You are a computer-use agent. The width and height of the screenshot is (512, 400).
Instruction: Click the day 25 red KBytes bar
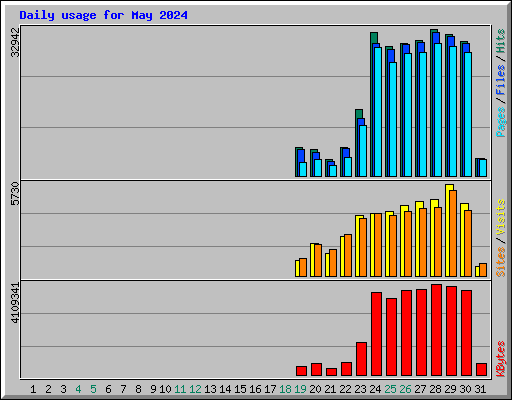point(391,337)
